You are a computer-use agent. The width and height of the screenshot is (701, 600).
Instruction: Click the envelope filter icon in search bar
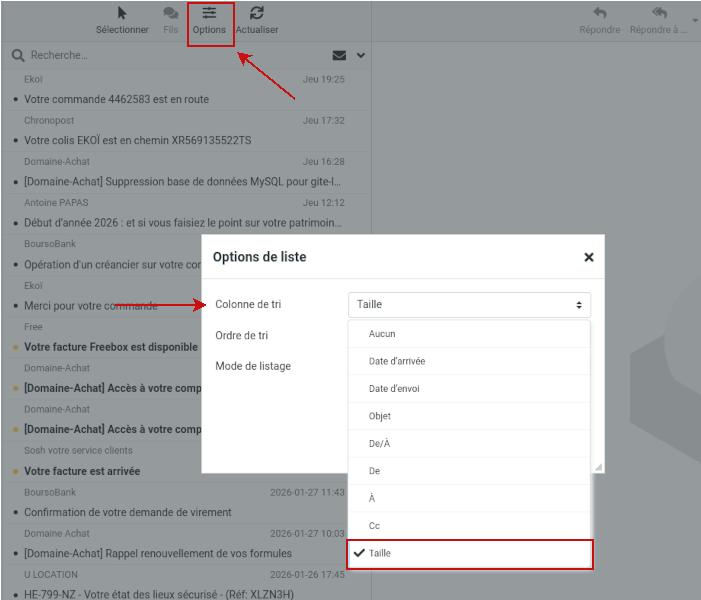[339, 56]
